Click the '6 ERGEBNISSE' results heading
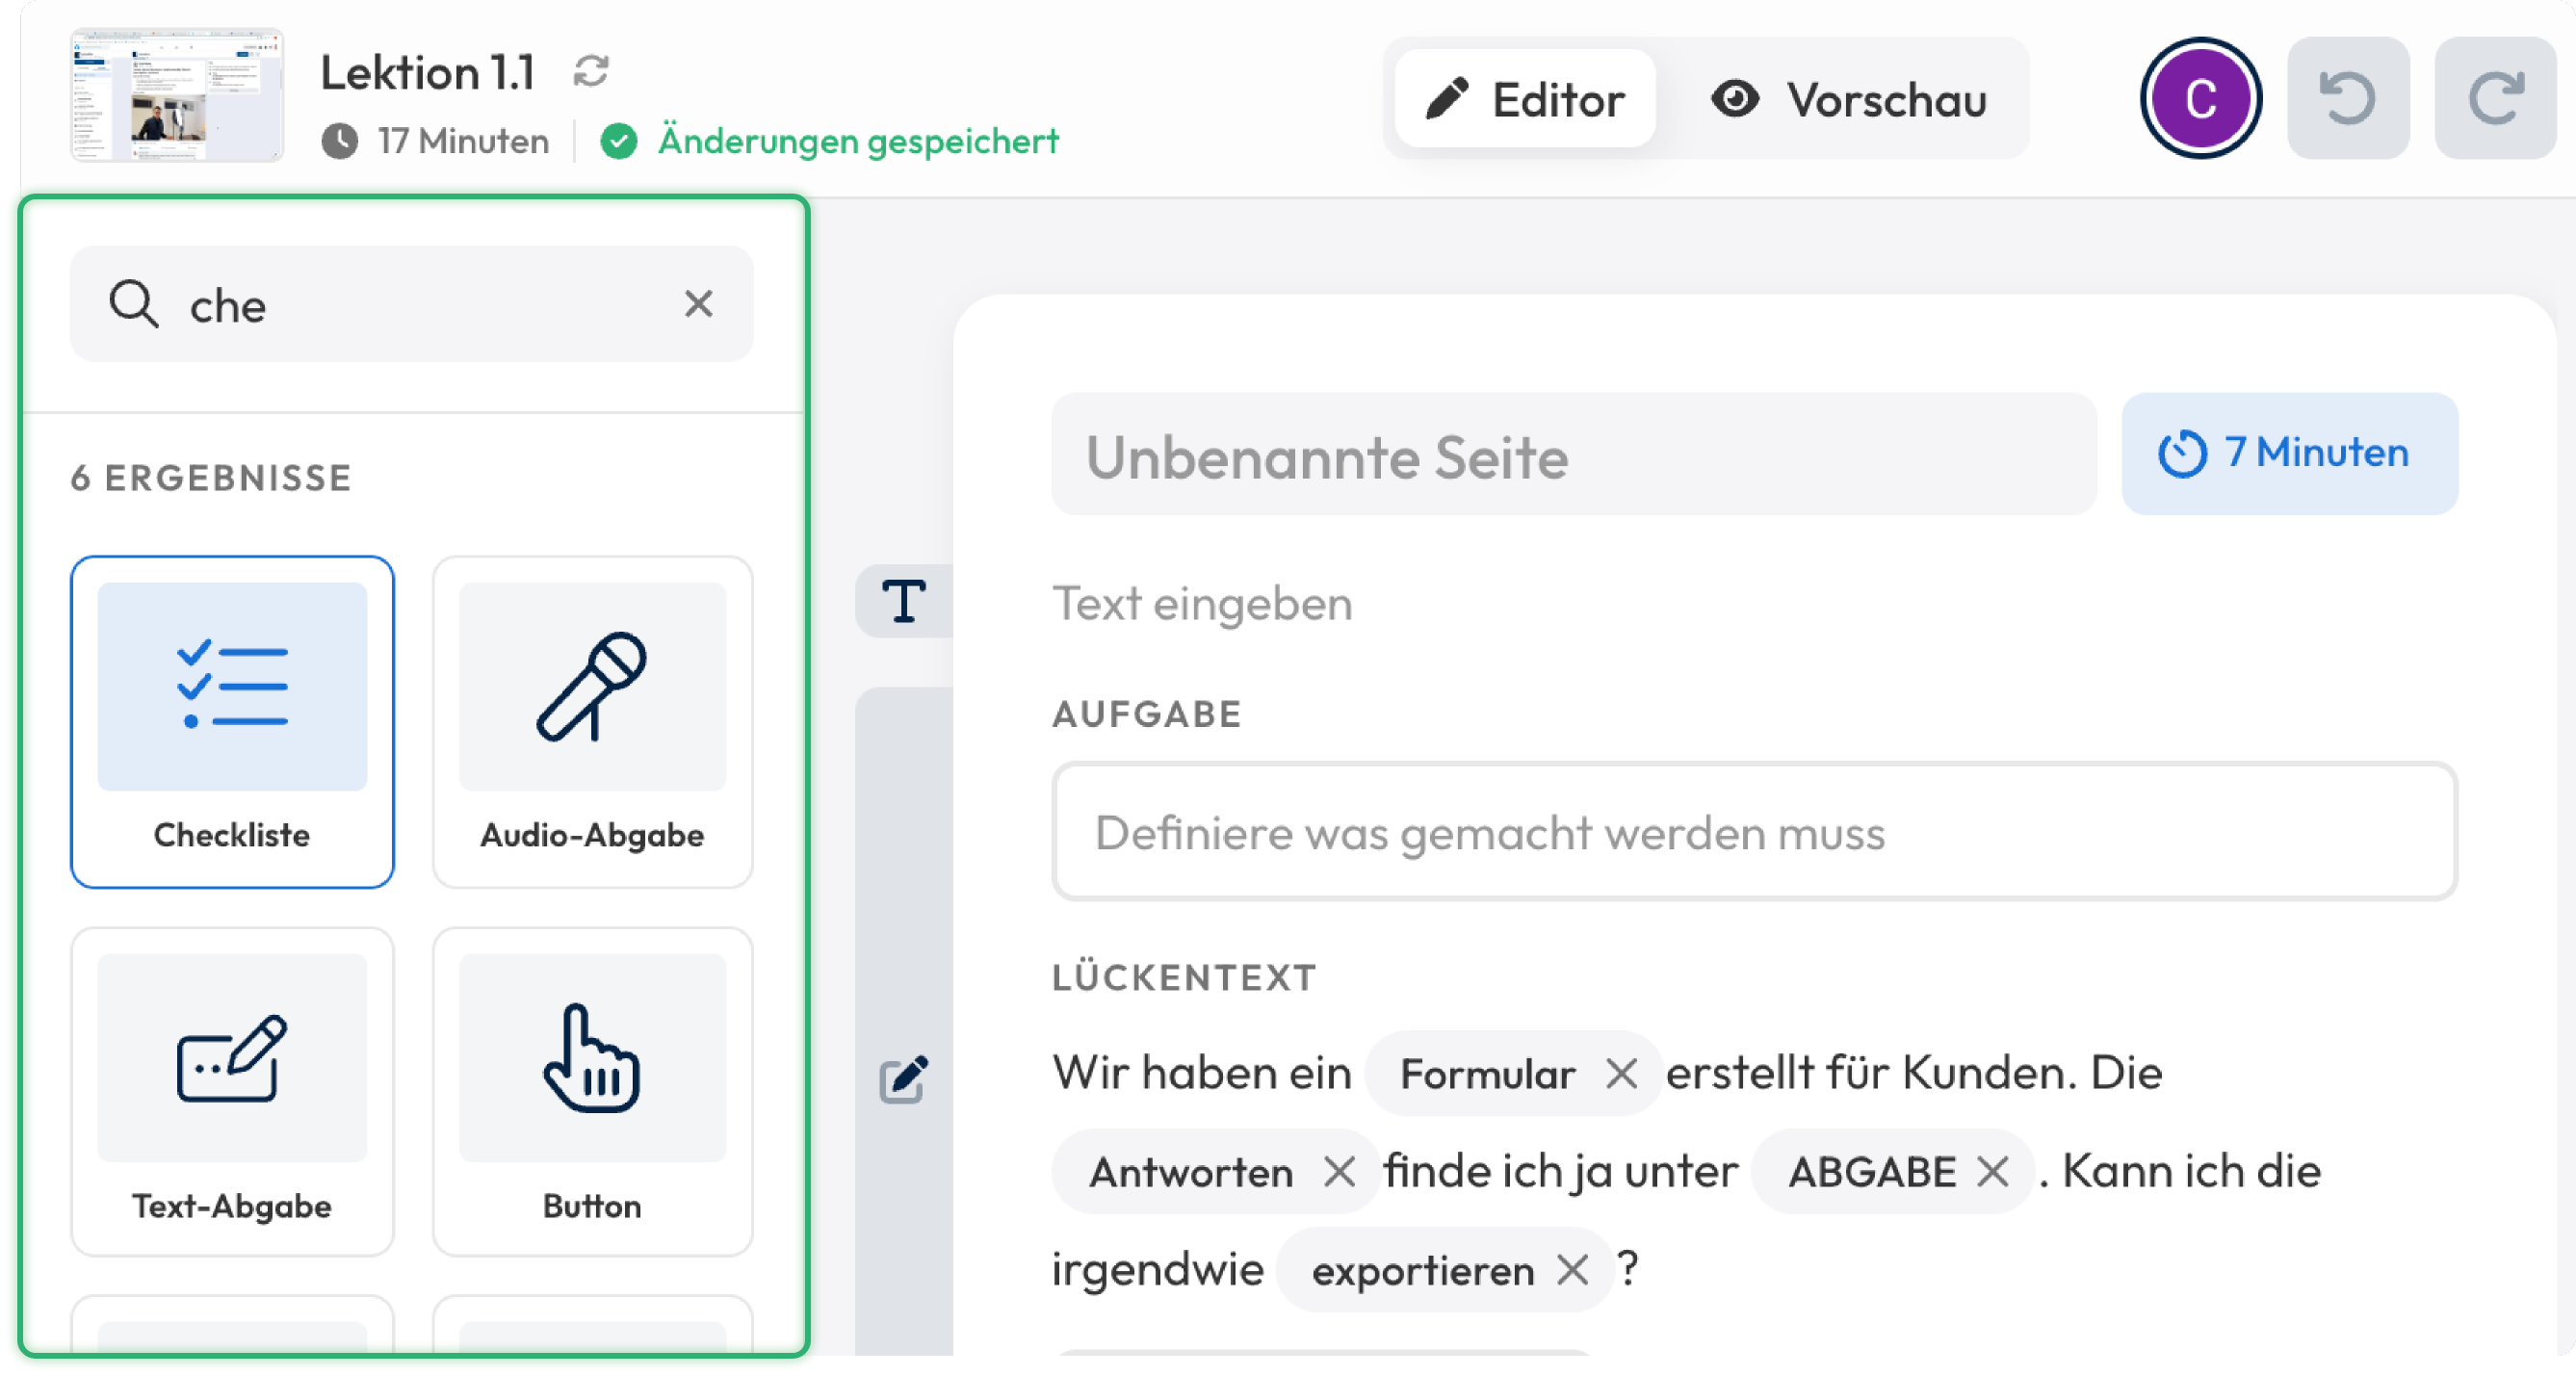 click(211, 478)
